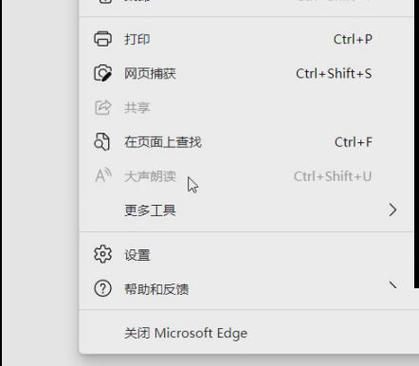Click the disabled 共享 menu label
This screenshot has width=419, height=366.
(137, 108)
